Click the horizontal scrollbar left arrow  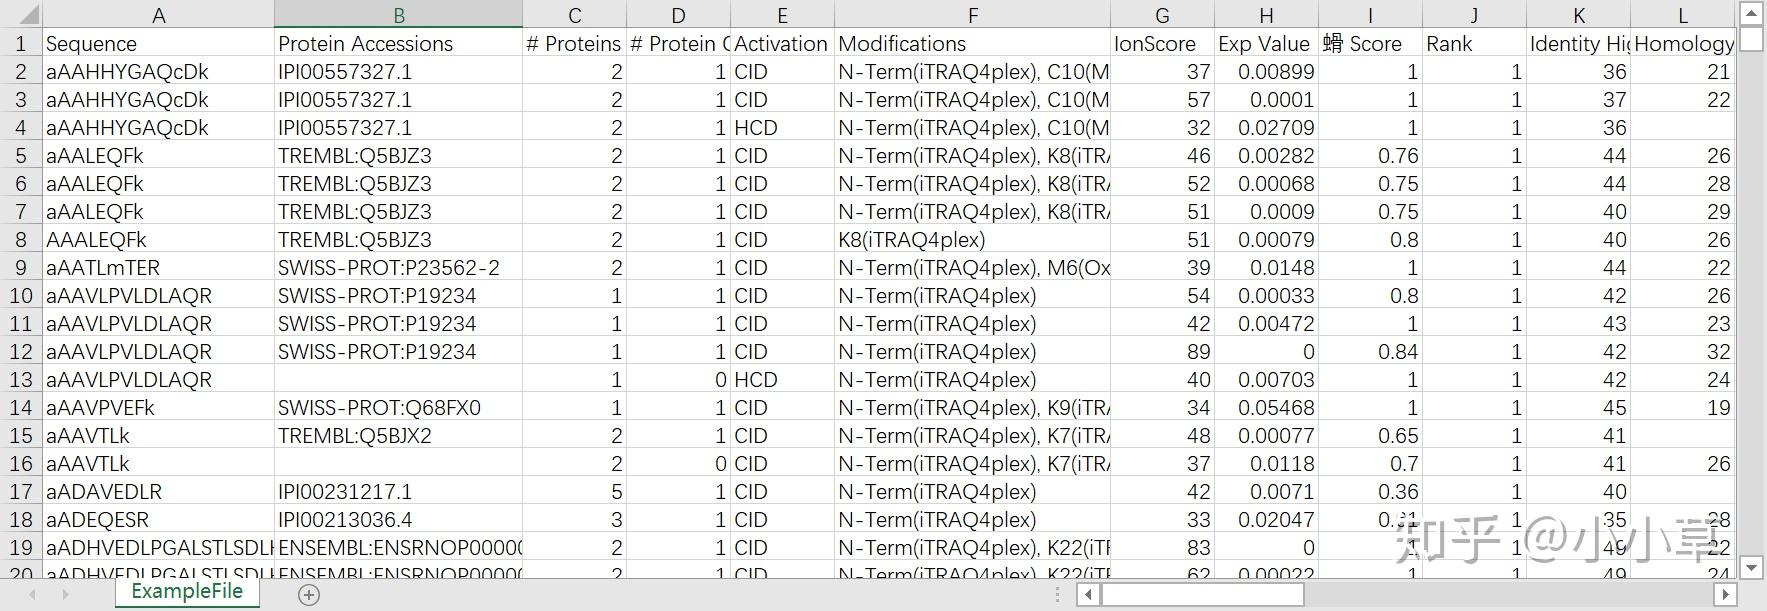1087,595
